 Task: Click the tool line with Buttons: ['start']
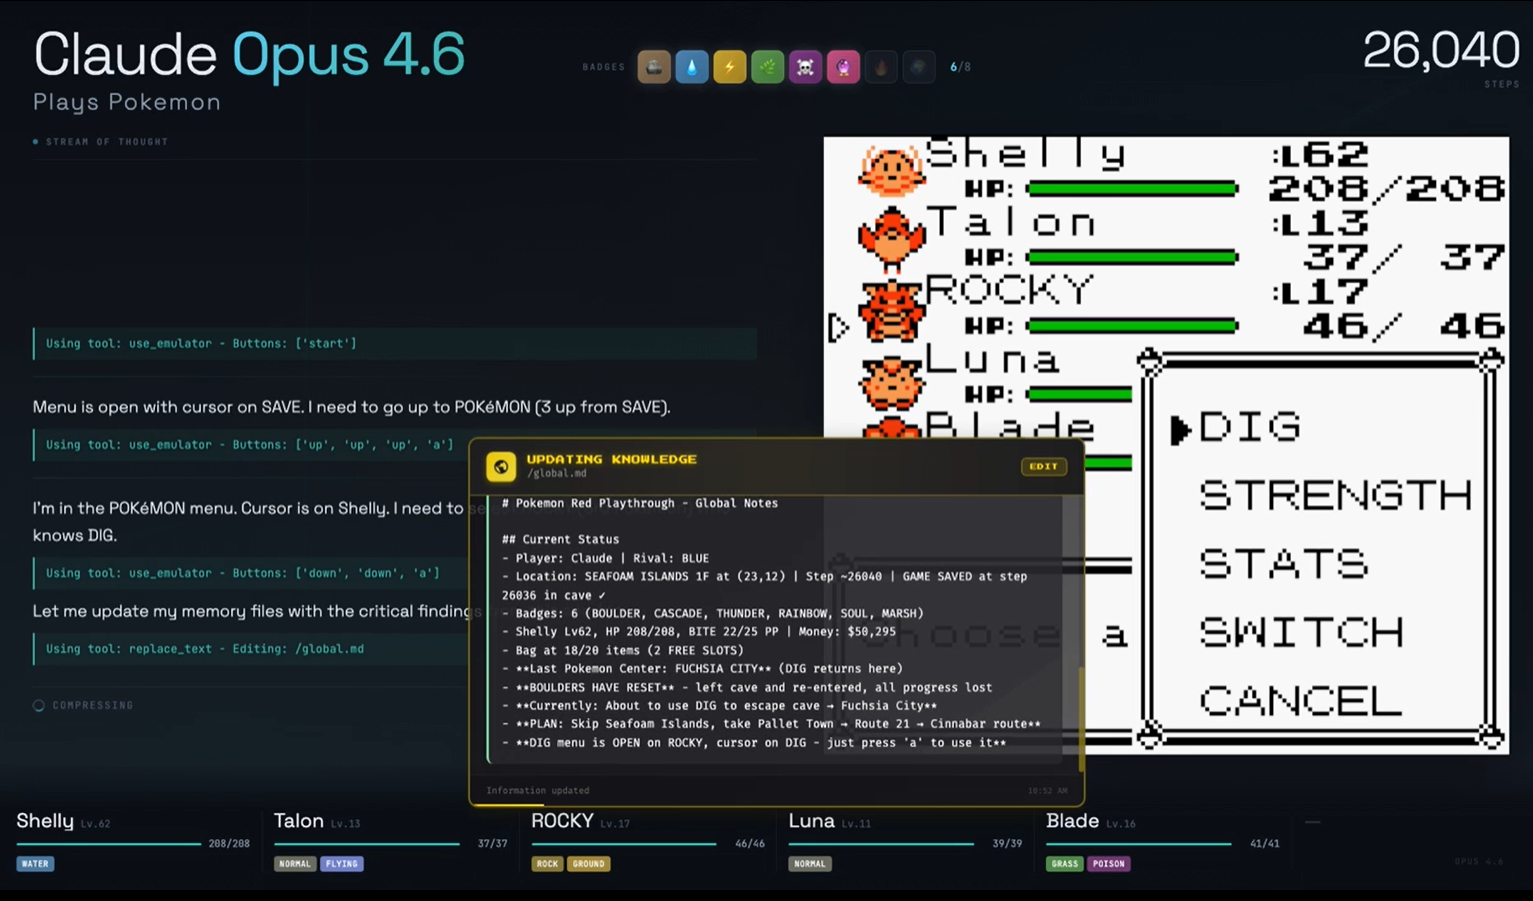pos(395,343)
